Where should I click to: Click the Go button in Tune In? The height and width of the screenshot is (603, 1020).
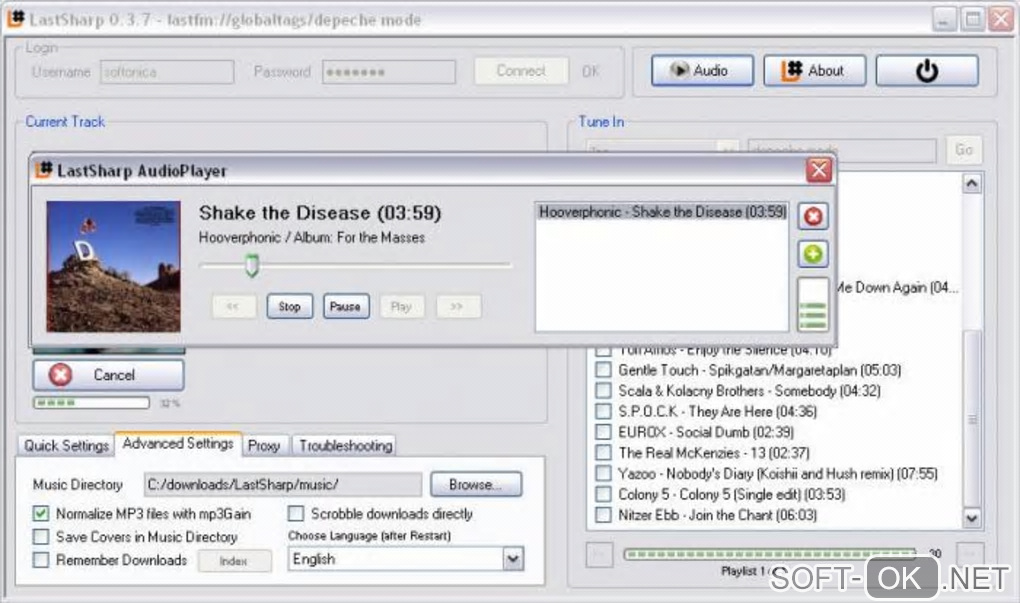pyautogui.click(x=963, y=150)
